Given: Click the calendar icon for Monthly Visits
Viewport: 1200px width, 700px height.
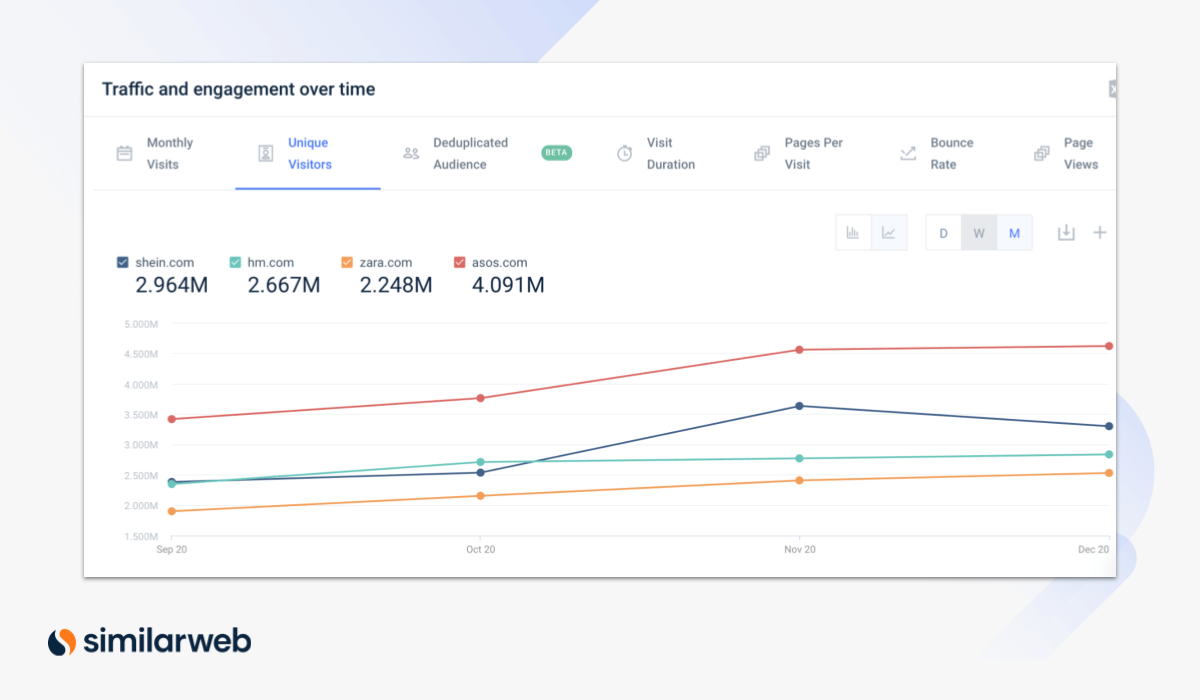Looking at the screenshot, I should click(125, 154).
